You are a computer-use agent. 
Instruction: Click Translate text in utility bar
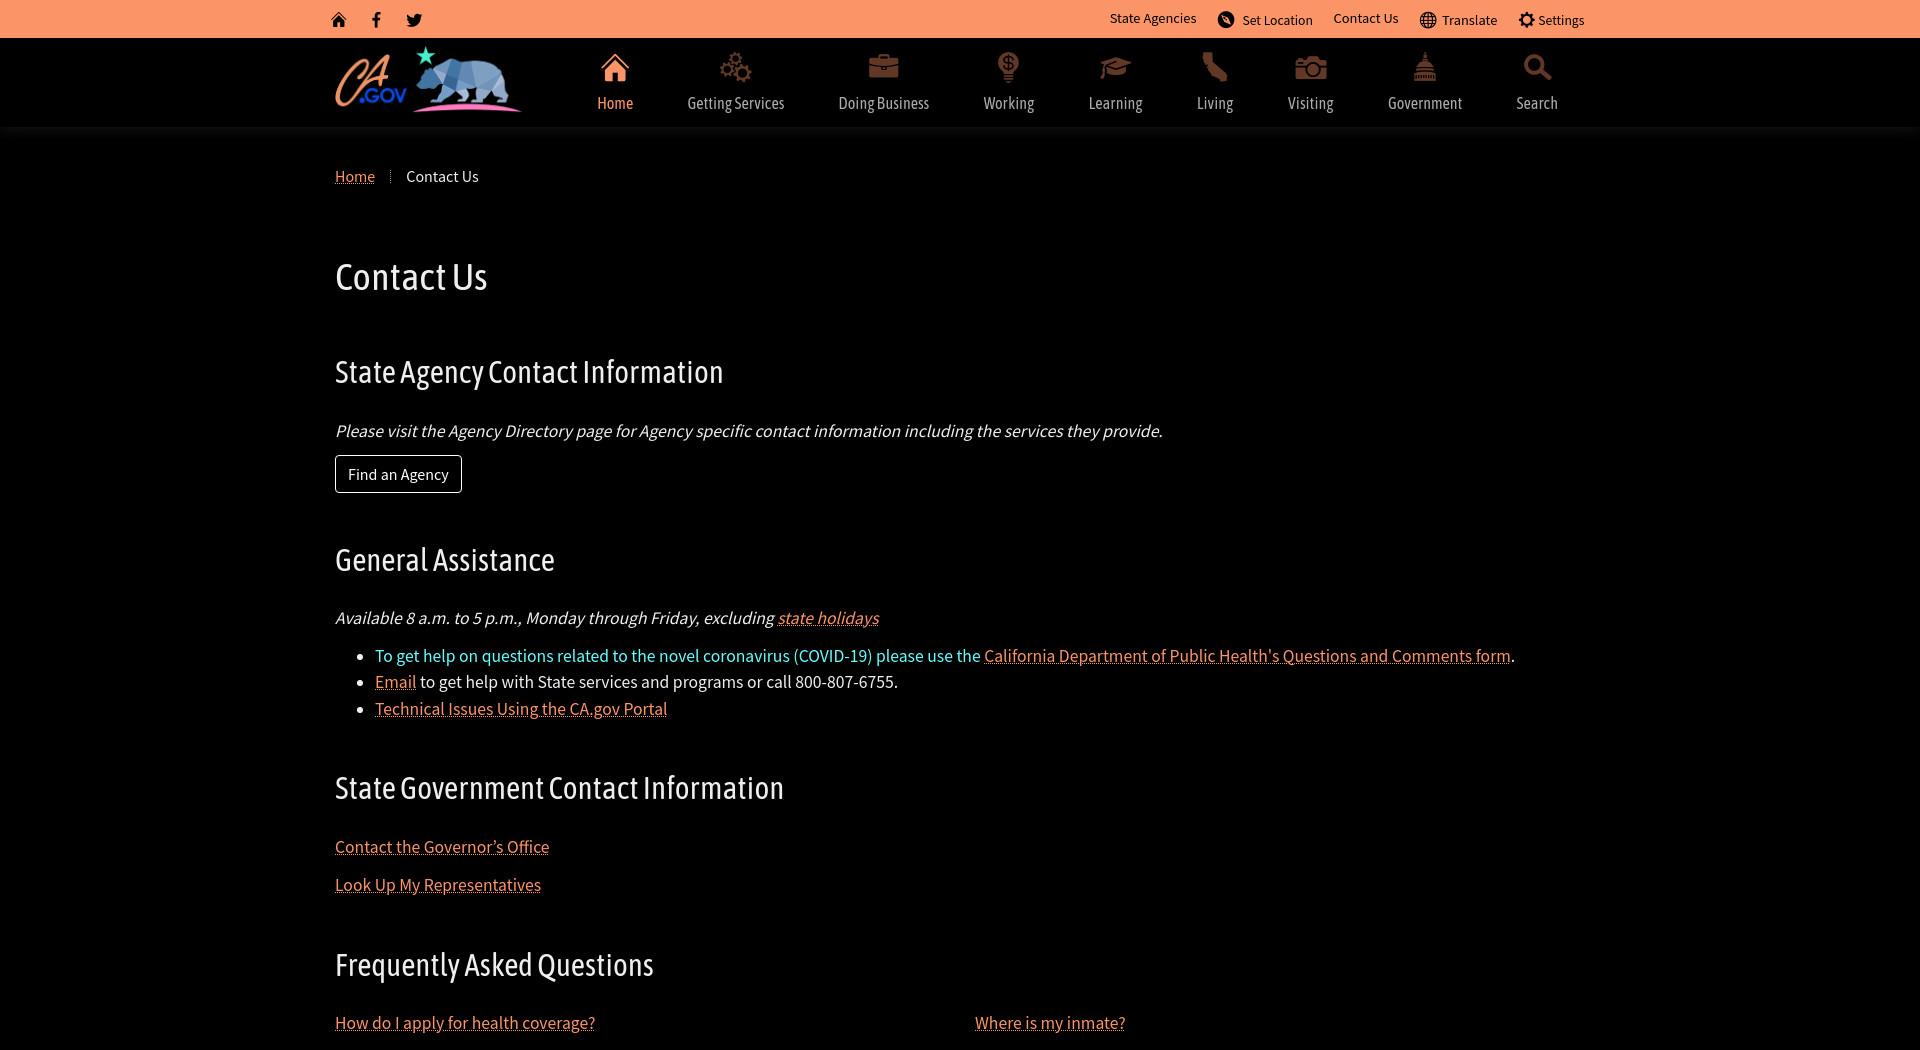point(1469,20)
